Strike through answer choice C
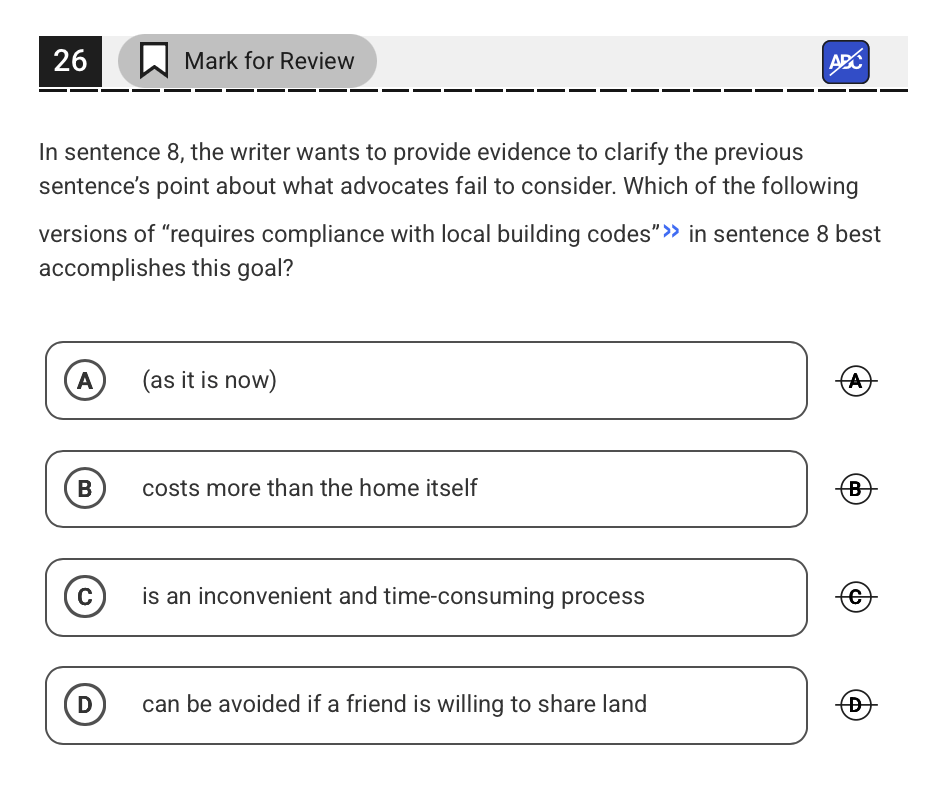Viewport: 932px width, 796px height. (856, 597)
